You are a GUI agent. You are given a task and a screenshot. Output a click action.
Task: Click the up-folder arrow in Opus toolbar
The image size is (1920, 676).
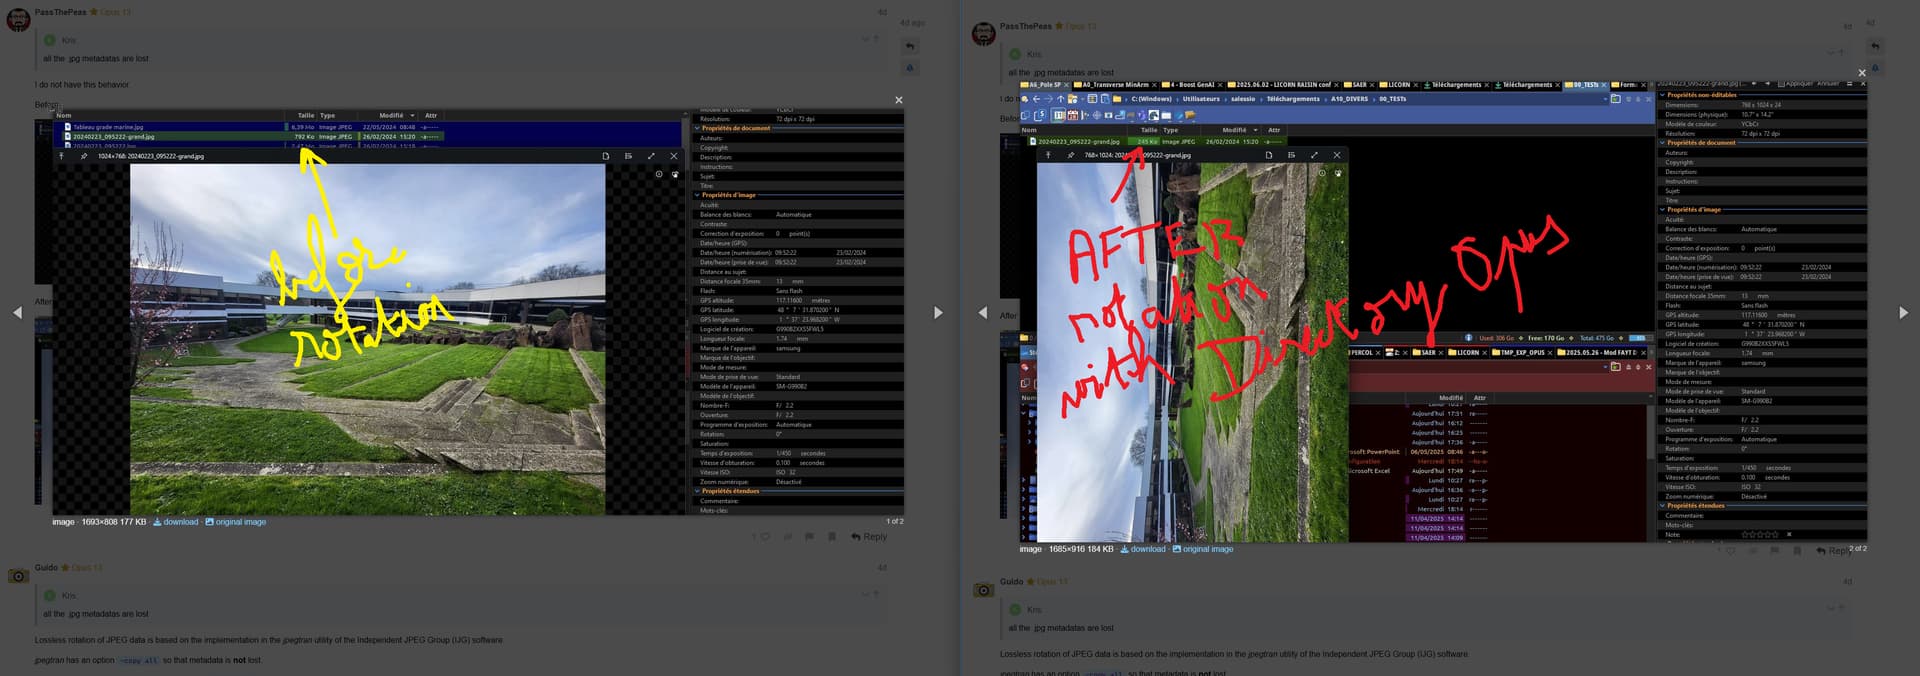pyautogui.click(x=1061, y=99)
